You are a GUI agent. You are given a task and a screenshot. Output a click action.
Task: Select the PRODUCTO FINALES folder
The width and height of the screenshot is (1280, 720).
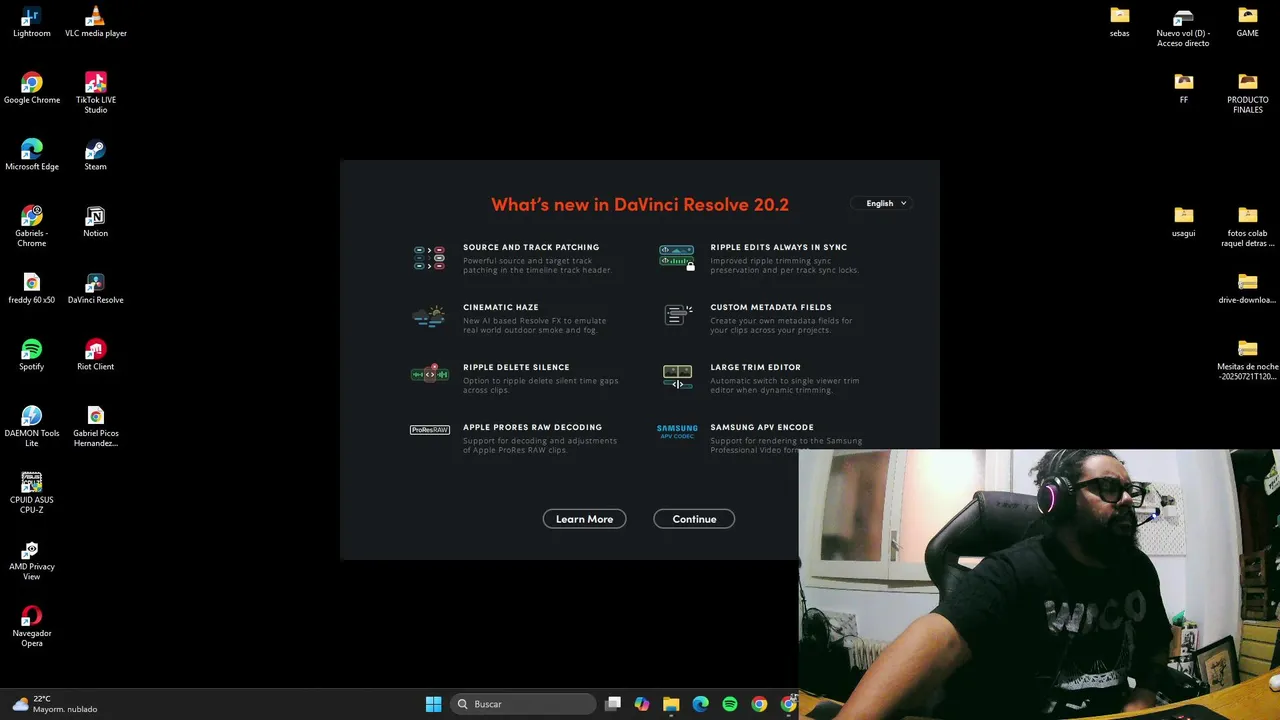coord(1248,93)
